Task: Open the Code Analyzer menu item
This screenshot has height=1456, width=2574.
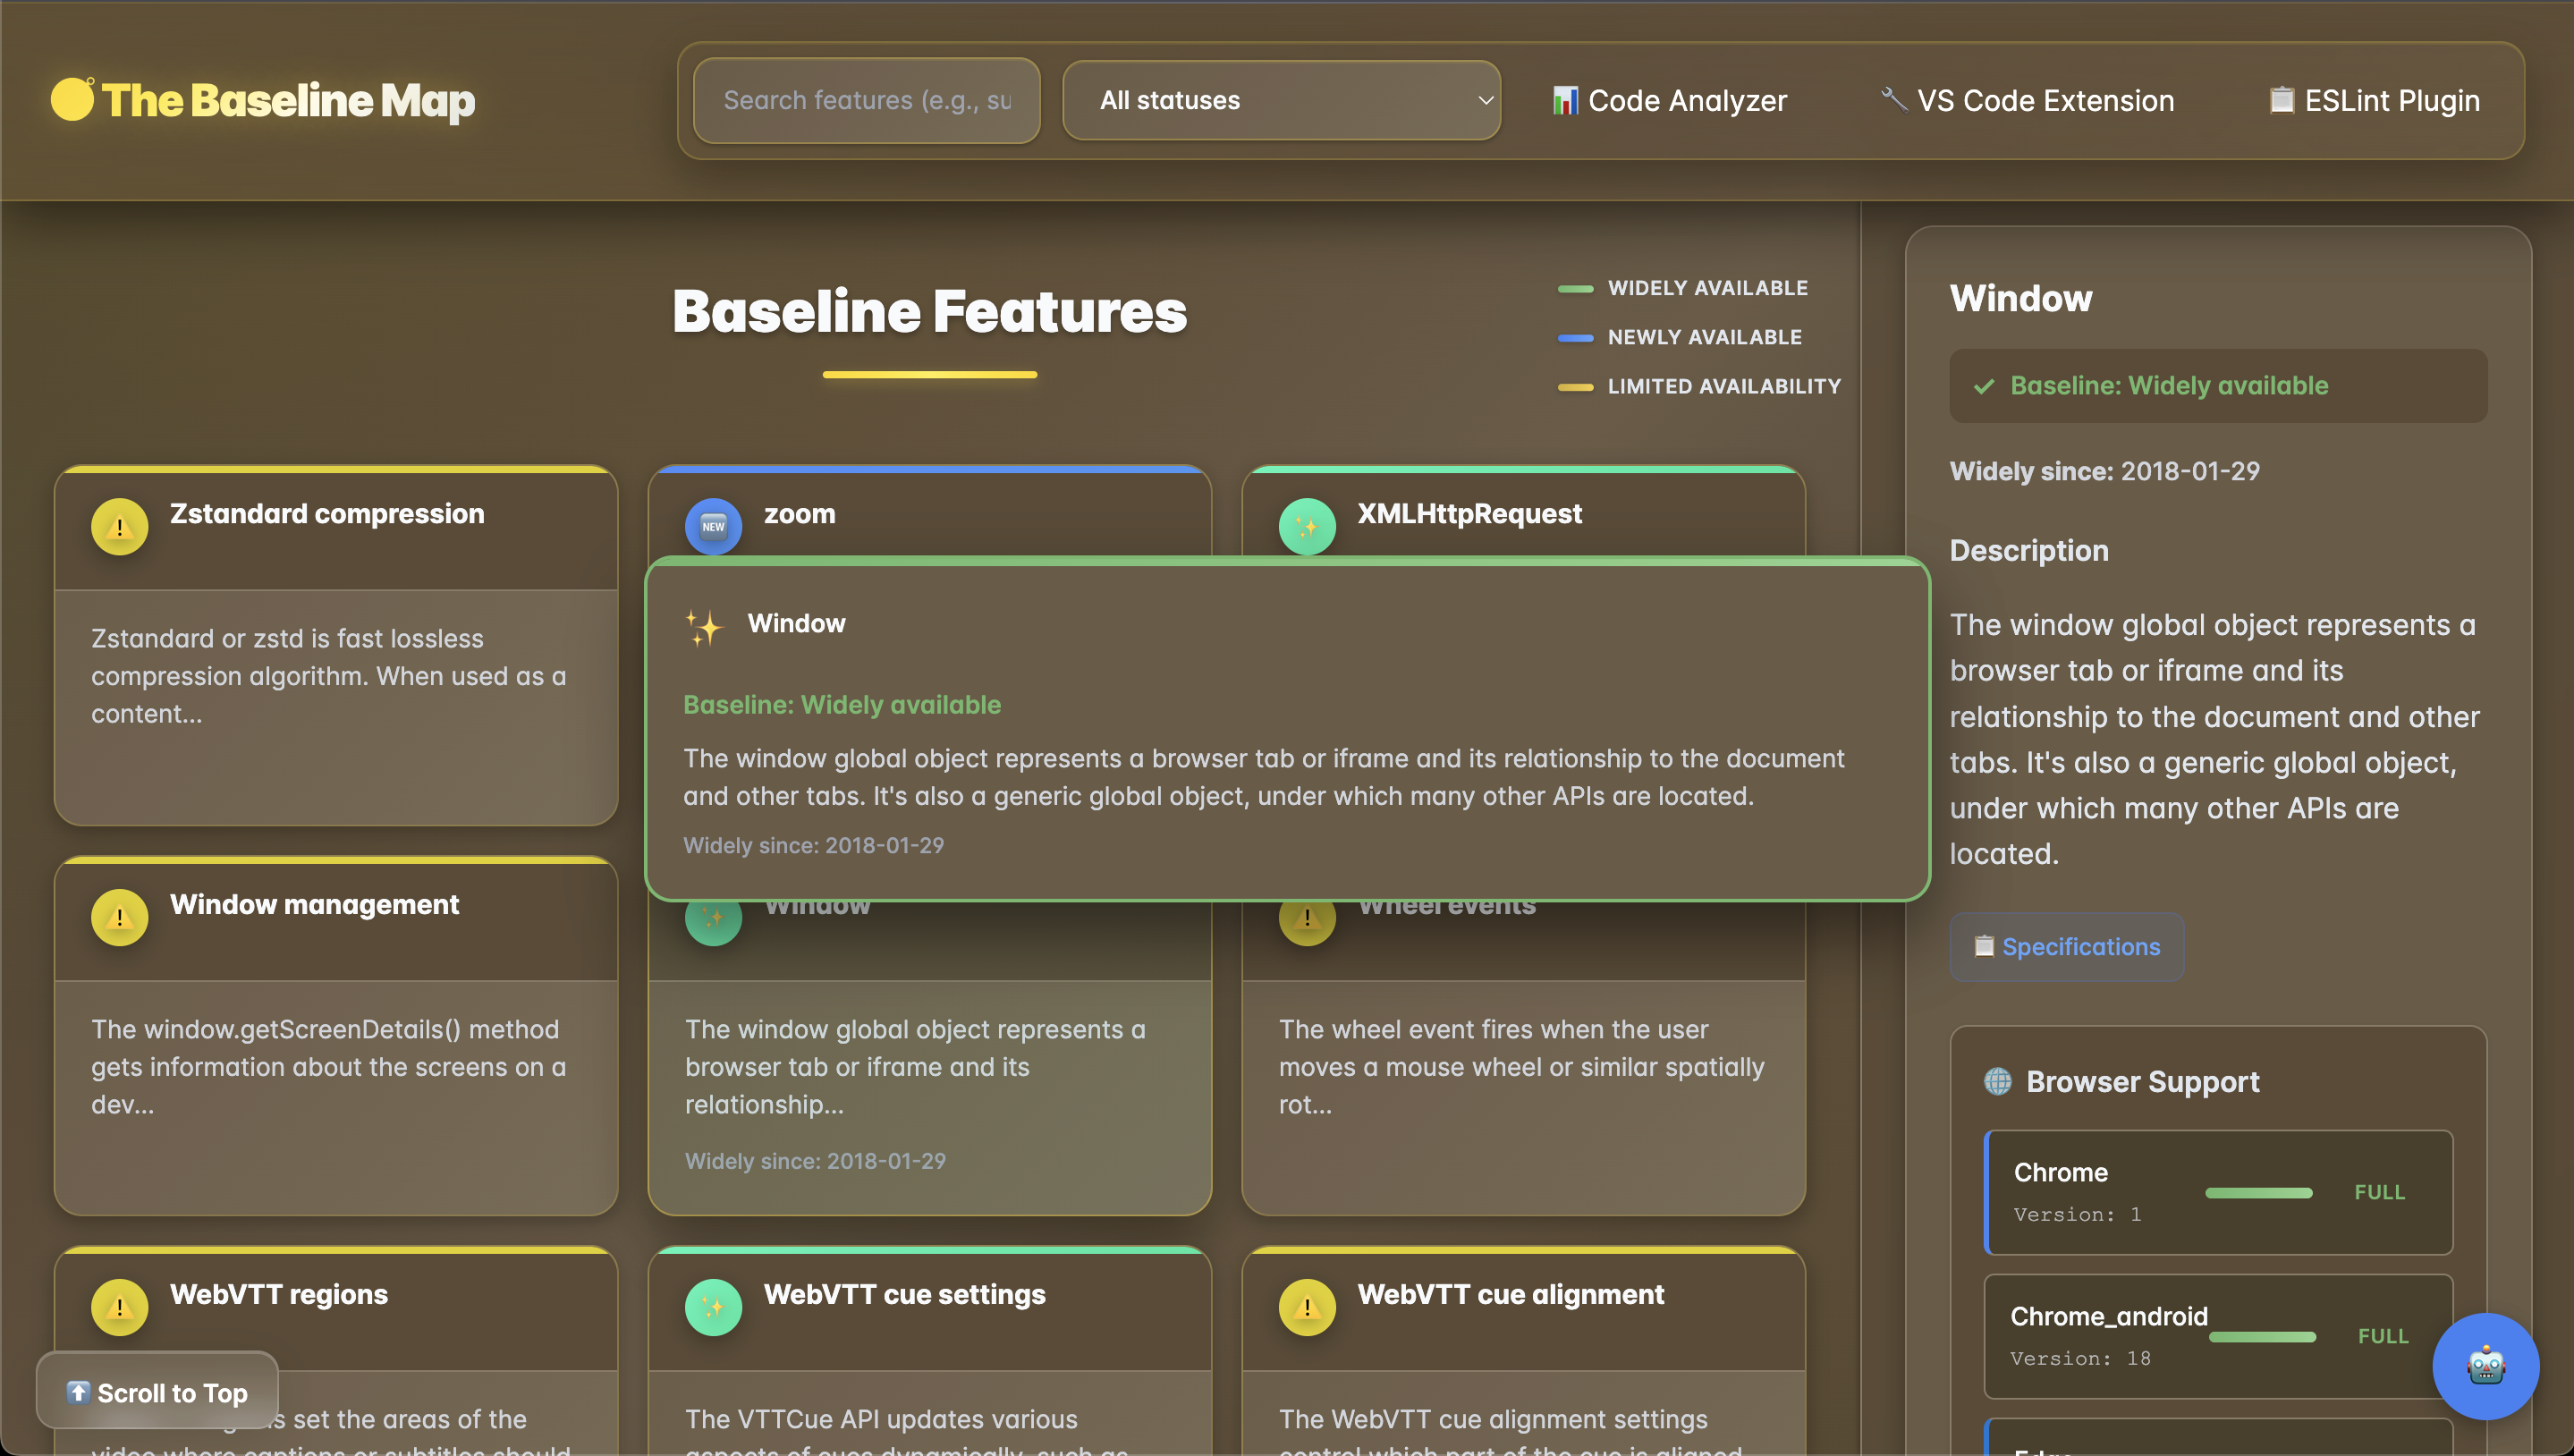Action: 1669,101
